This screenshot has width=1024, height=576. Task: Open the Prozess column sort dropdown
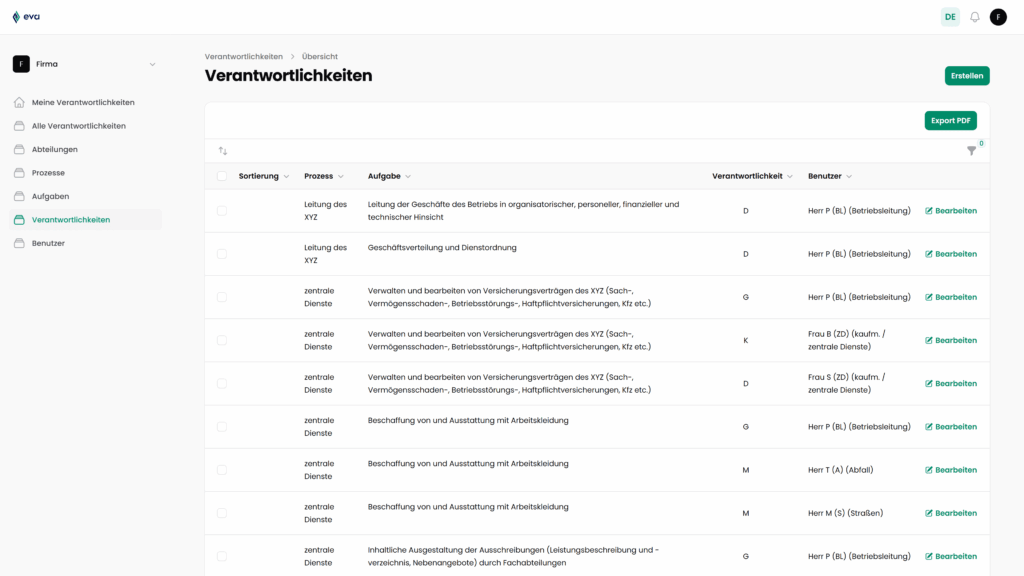(322, 175)
